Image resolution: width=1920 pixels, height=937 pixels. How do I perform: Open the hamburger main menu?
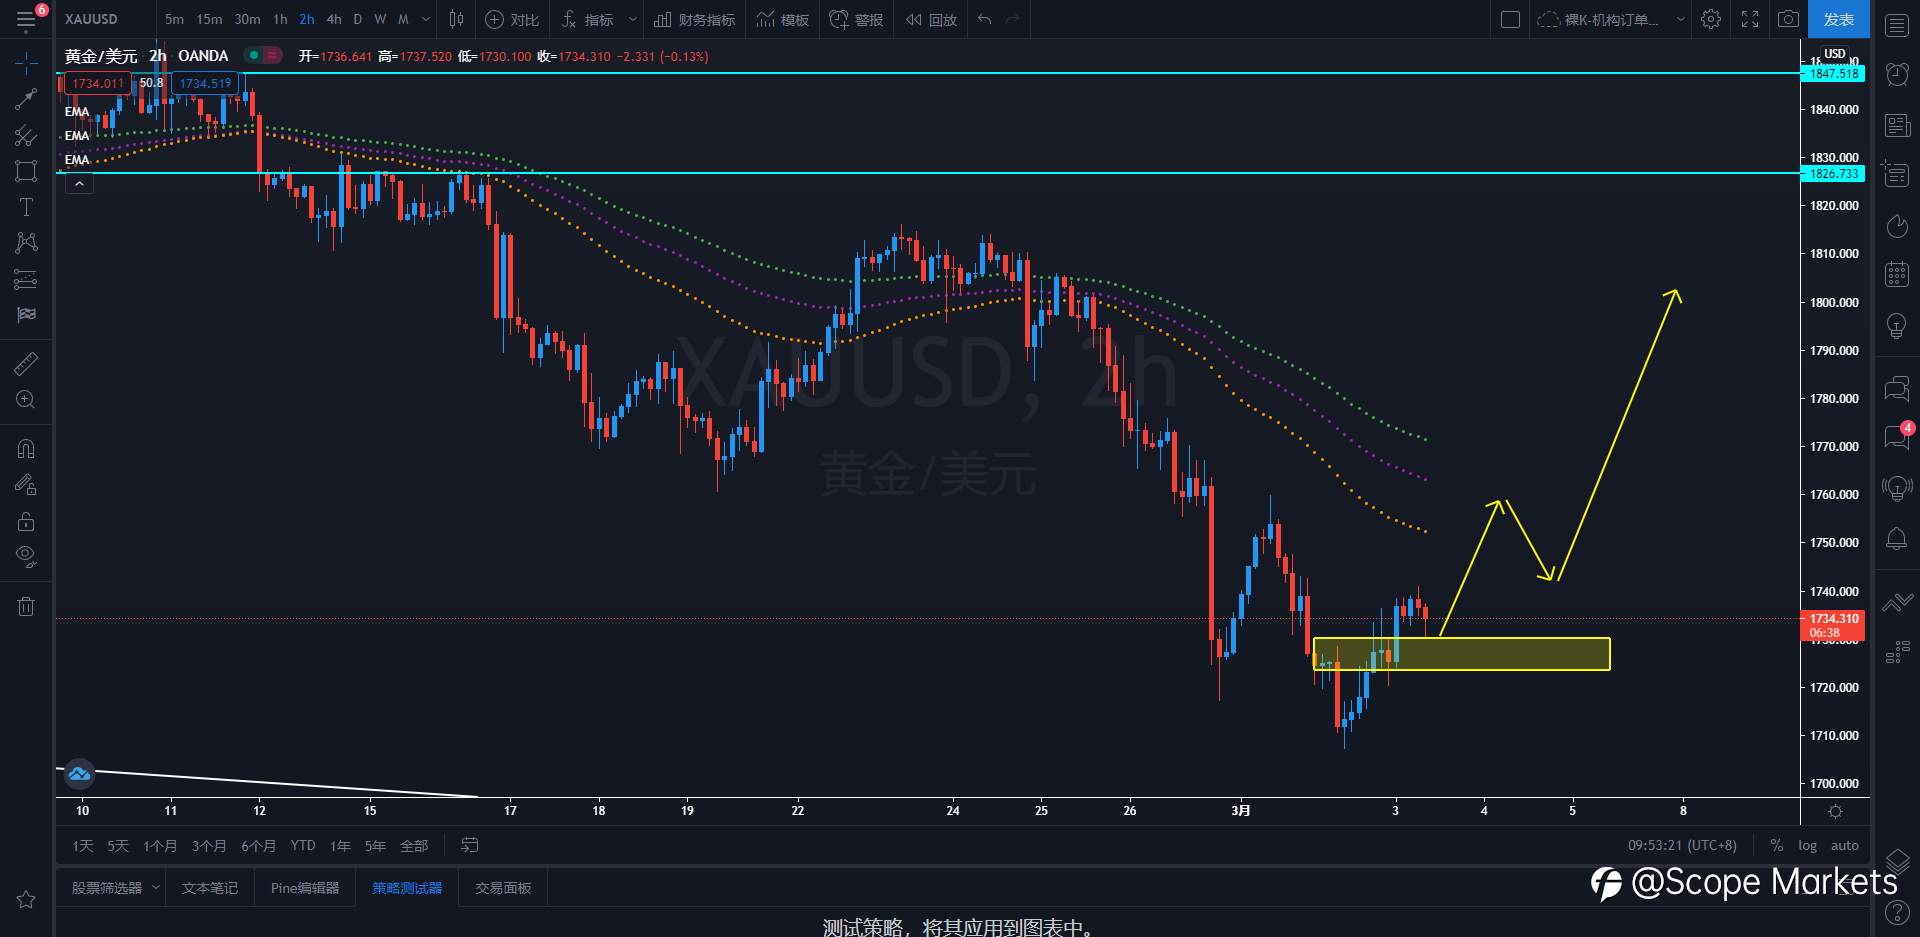point(26,19)
